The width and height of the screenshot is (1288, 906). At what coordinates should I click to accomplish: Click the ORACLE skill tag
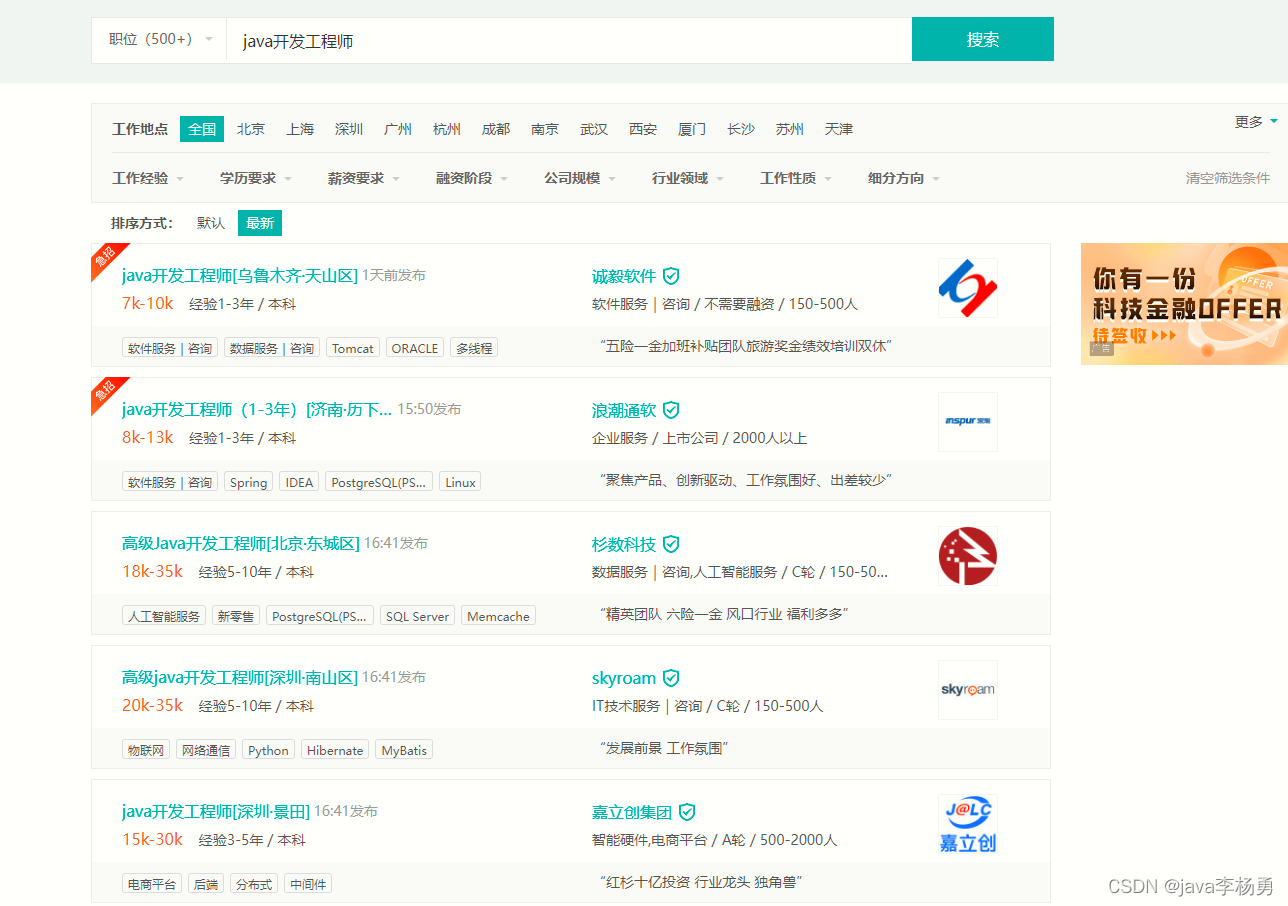point(415,348)
